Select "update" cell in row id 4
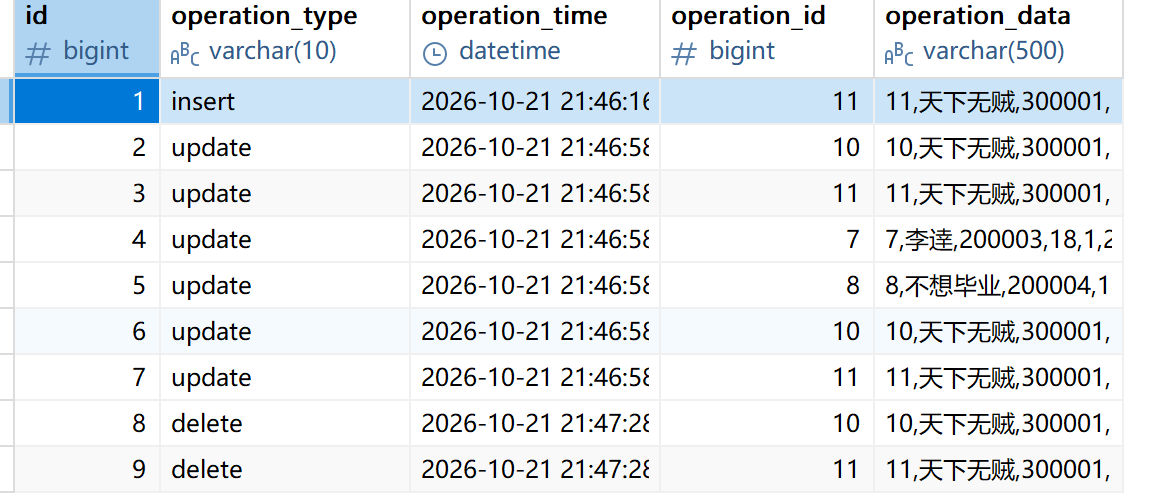The width and height of the screenshot is (1166, 504). point(285,239)
